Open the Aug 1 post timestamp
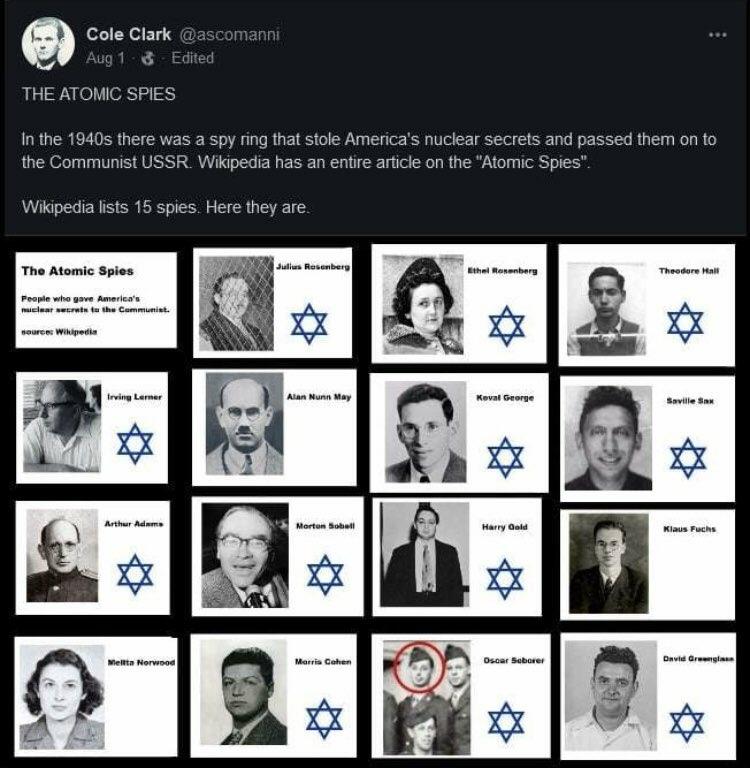The height and width of the screenshot is (768, 750). [105, 58]
